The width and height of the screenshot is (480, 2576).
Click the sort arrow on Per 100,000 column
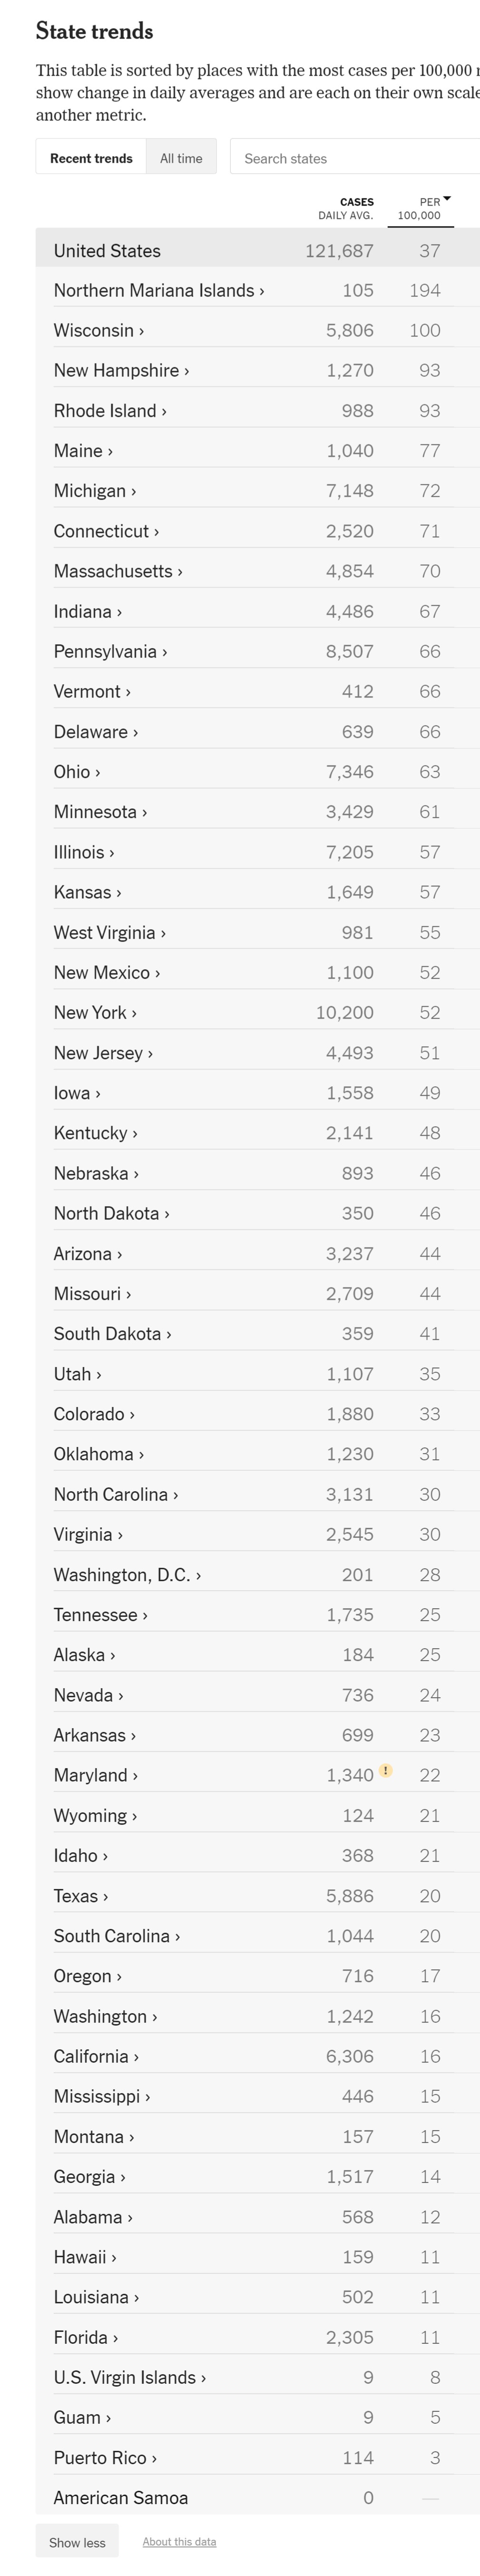[447, 199]
